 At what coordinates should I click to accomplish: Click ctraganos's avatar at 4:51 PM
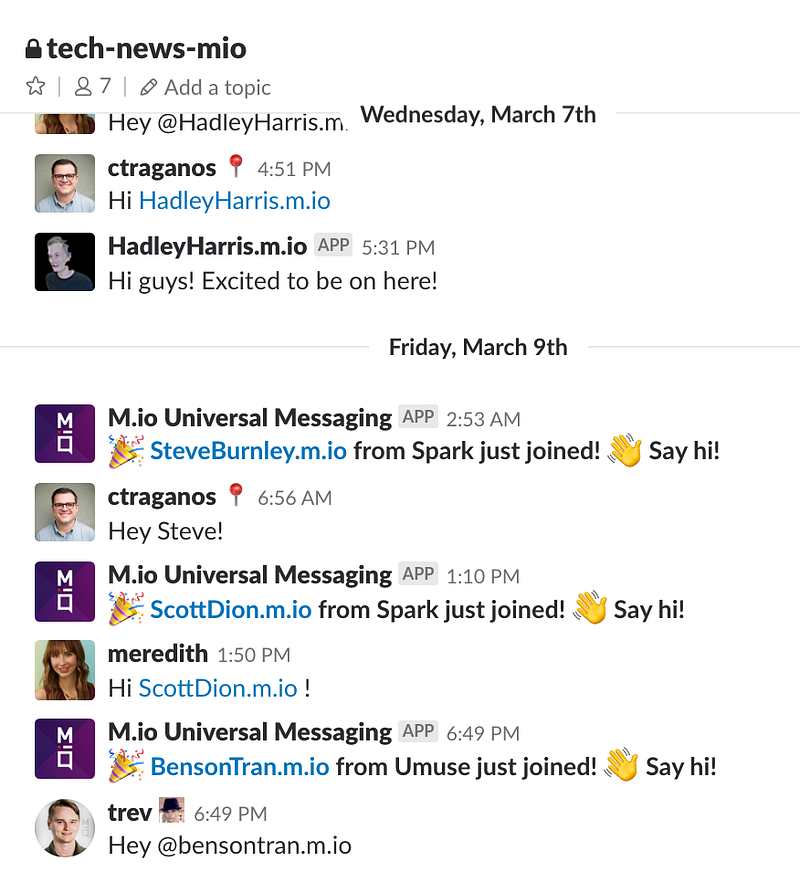65,183
